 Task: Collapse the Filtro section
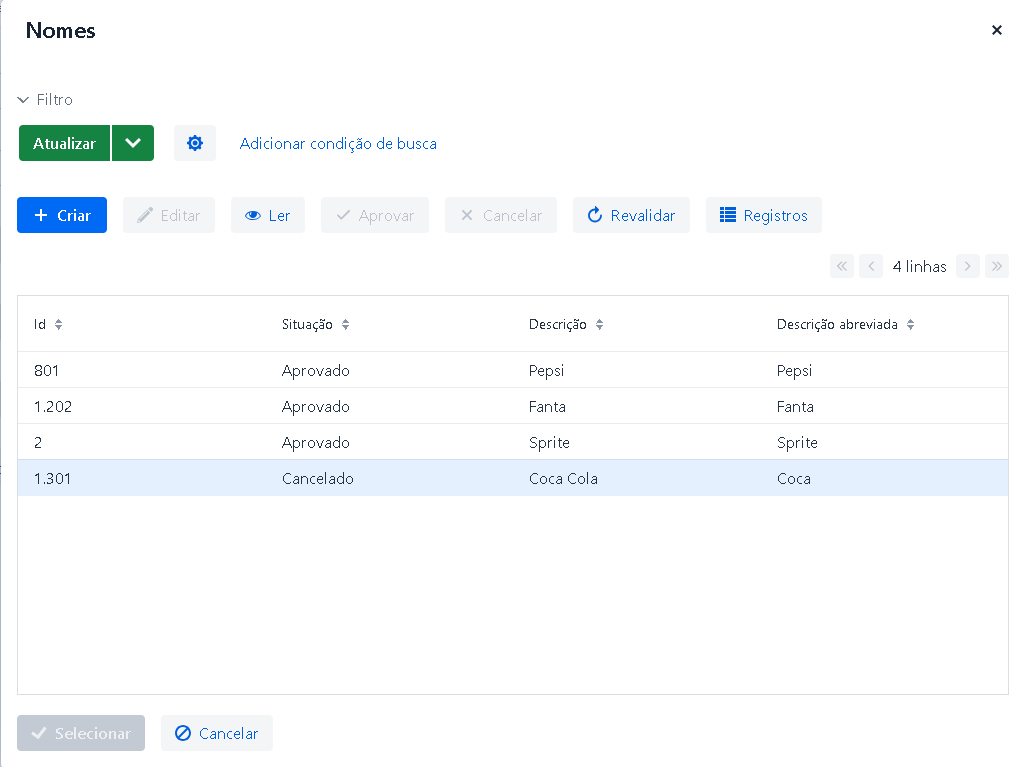tap(45, 100)
